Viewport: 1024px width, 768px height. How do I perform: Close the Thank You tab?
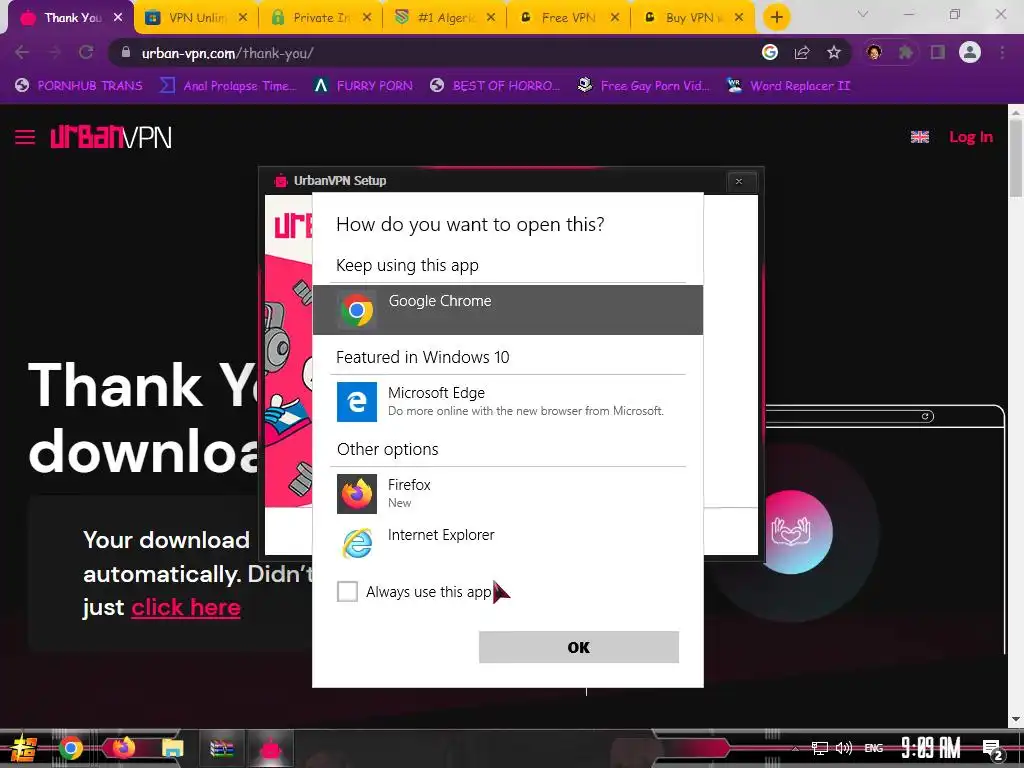click(x=118, y=18)
